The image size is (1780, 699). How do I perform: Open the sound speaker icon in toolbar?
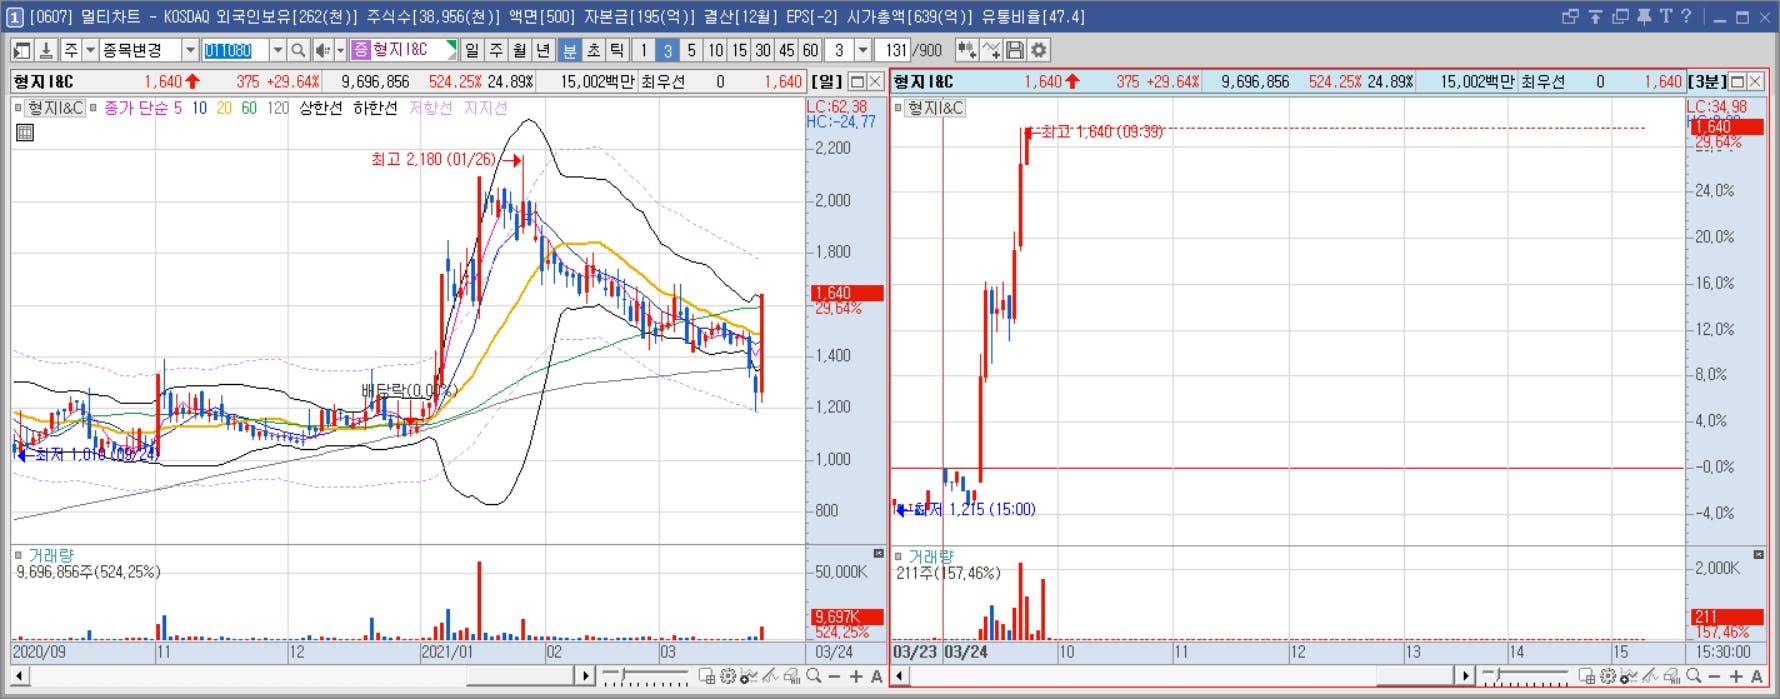tap(322, 50)
